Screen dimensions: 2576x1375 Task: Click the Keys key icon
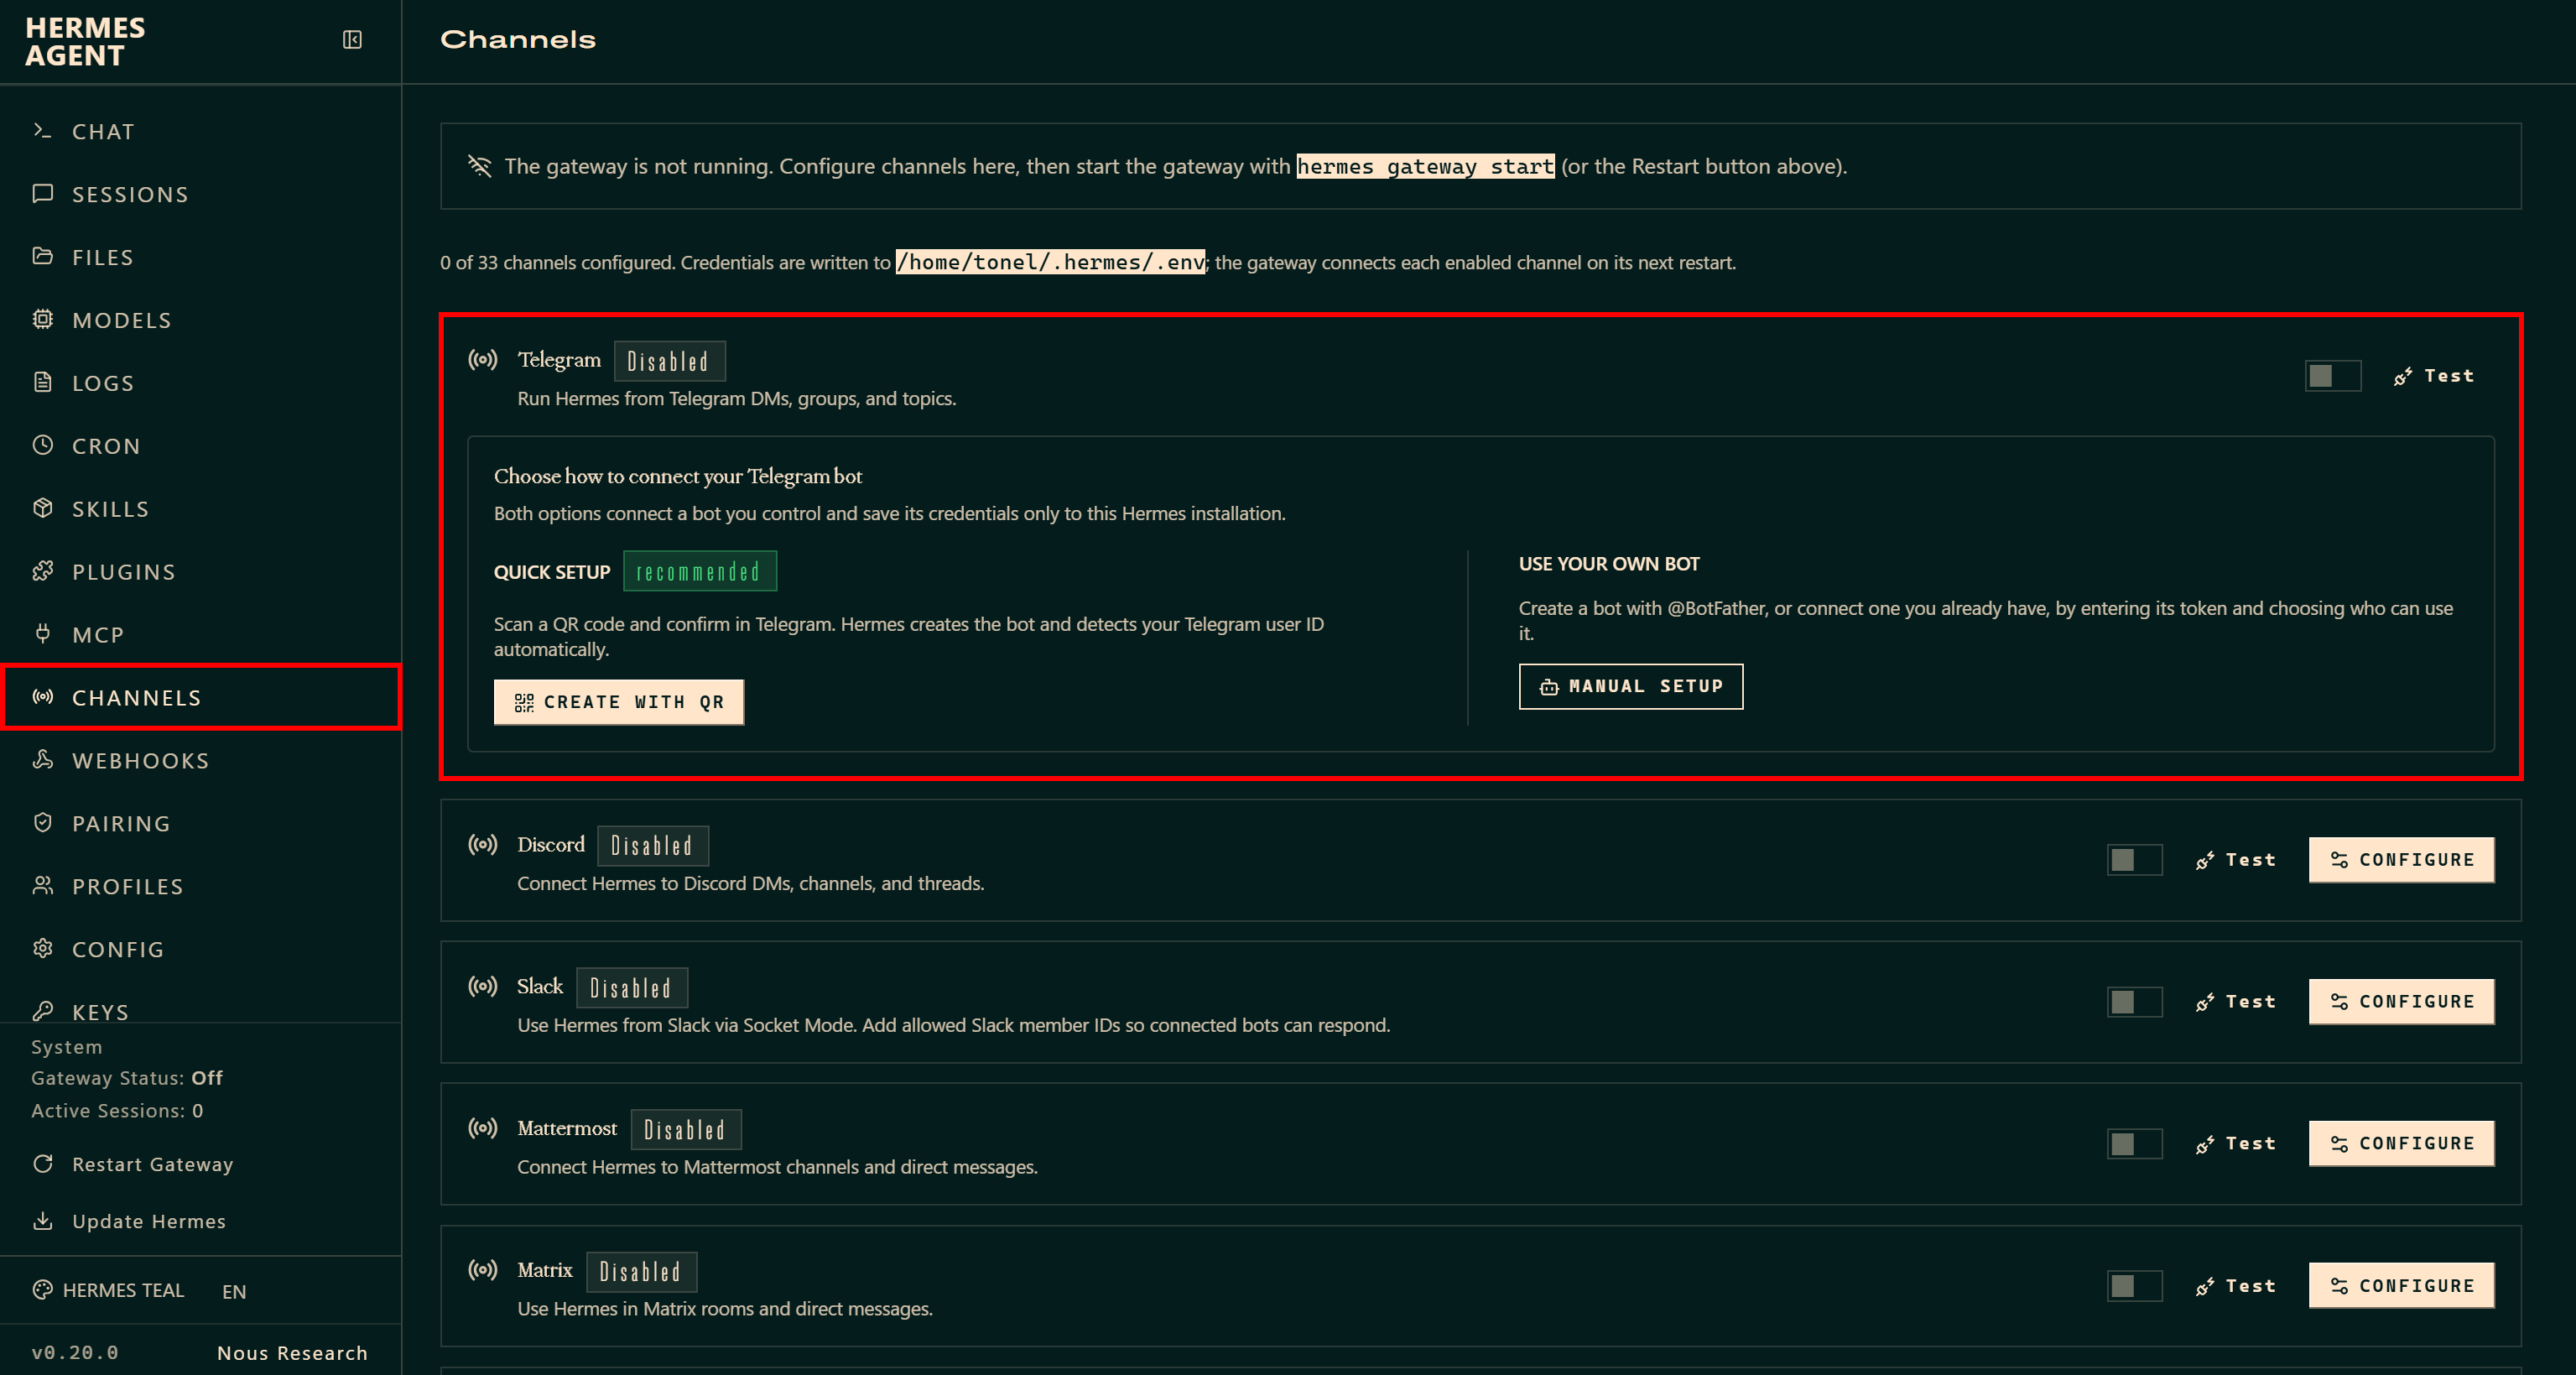pos(42,1011)
